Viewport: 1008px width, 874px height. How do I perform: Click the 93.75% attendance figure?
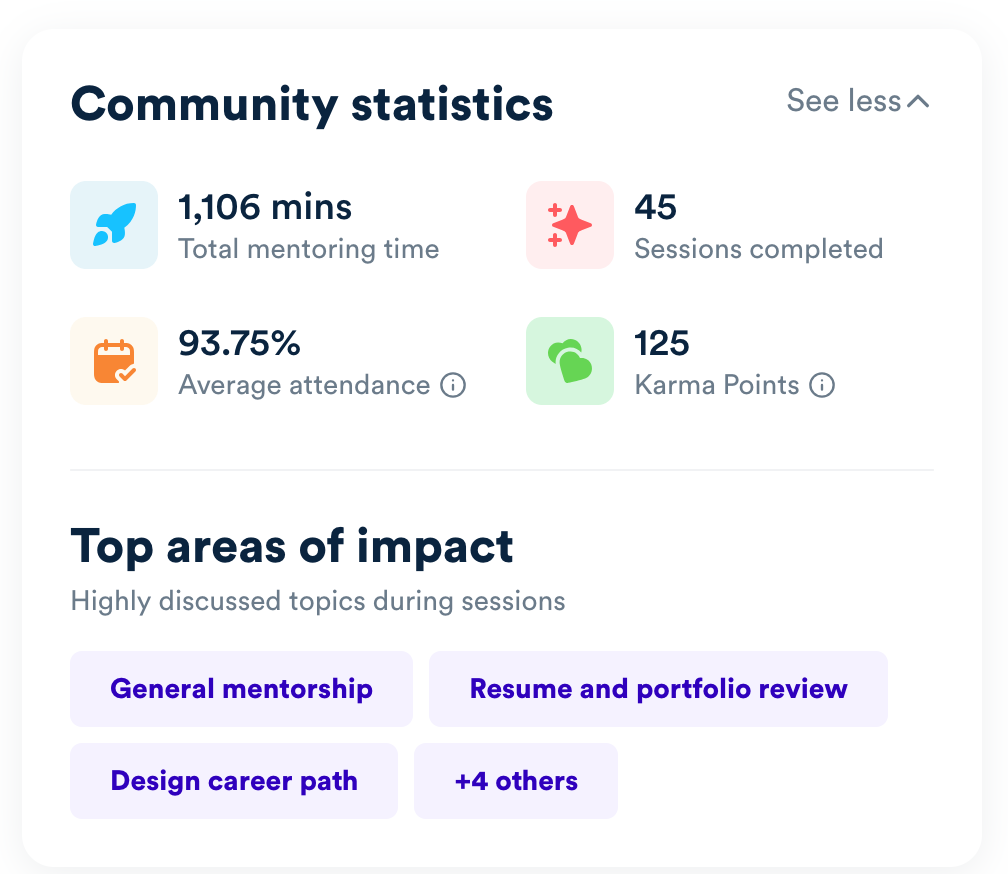tap(239, 343)
